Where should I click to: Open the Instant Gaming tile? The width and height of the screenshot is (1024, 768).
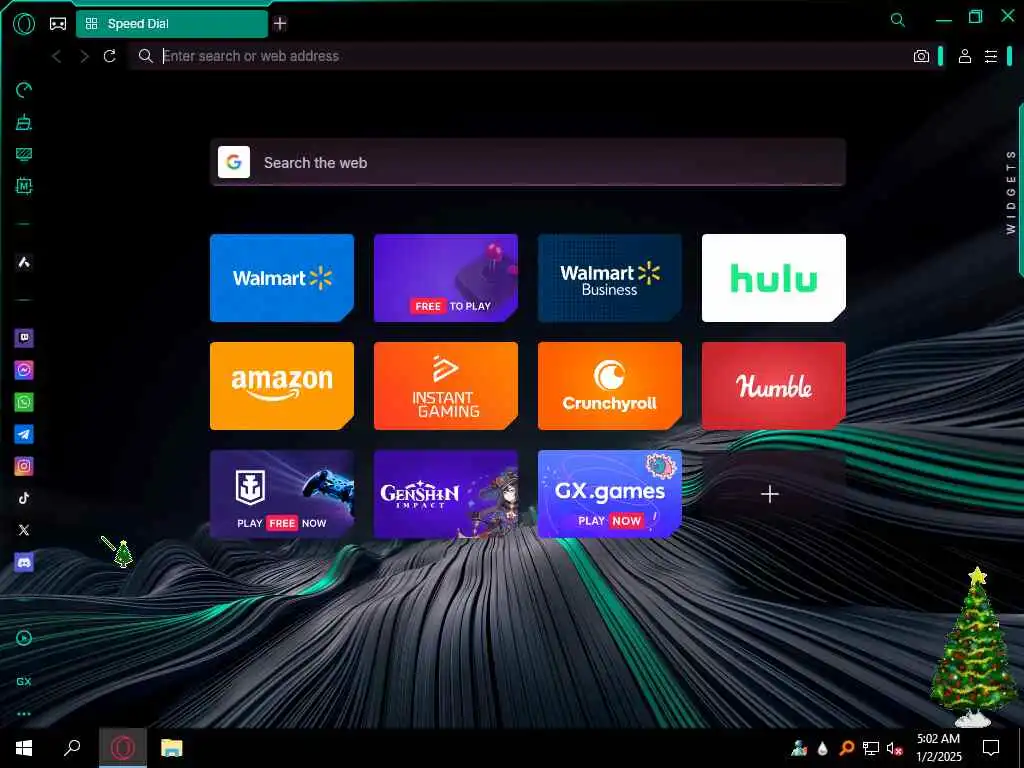point(446,386)
